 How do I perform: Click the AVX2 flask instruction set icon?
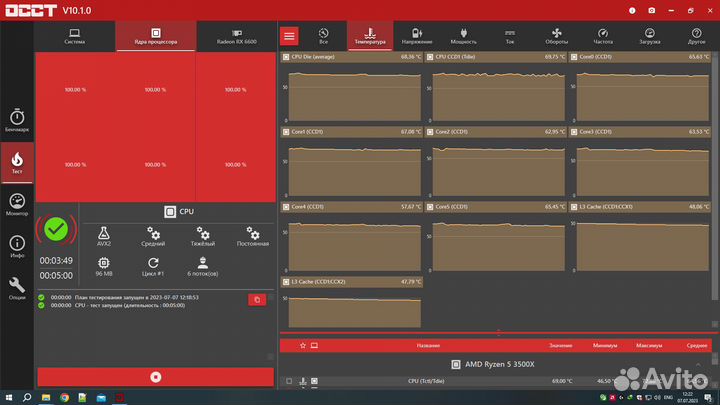pyautogui.click(x=104, y=235)
